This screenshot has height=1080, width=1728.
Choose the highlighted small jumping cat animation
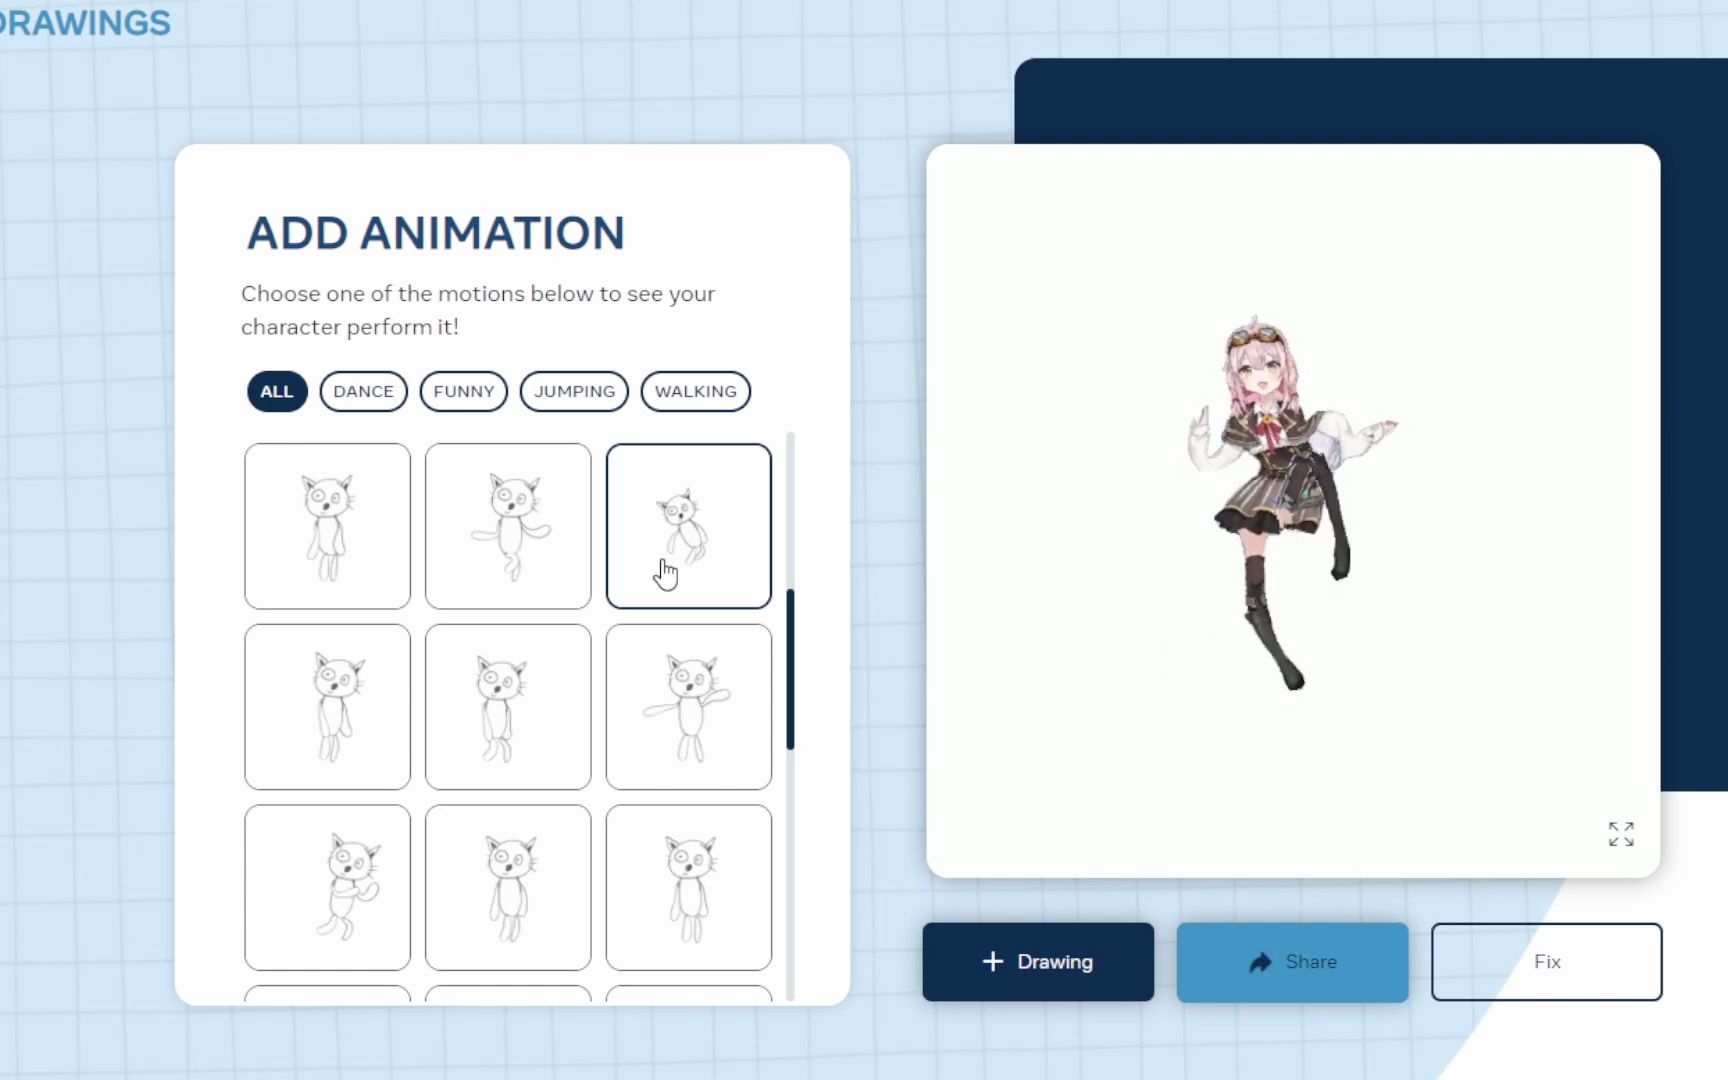(x=689, y=526)
